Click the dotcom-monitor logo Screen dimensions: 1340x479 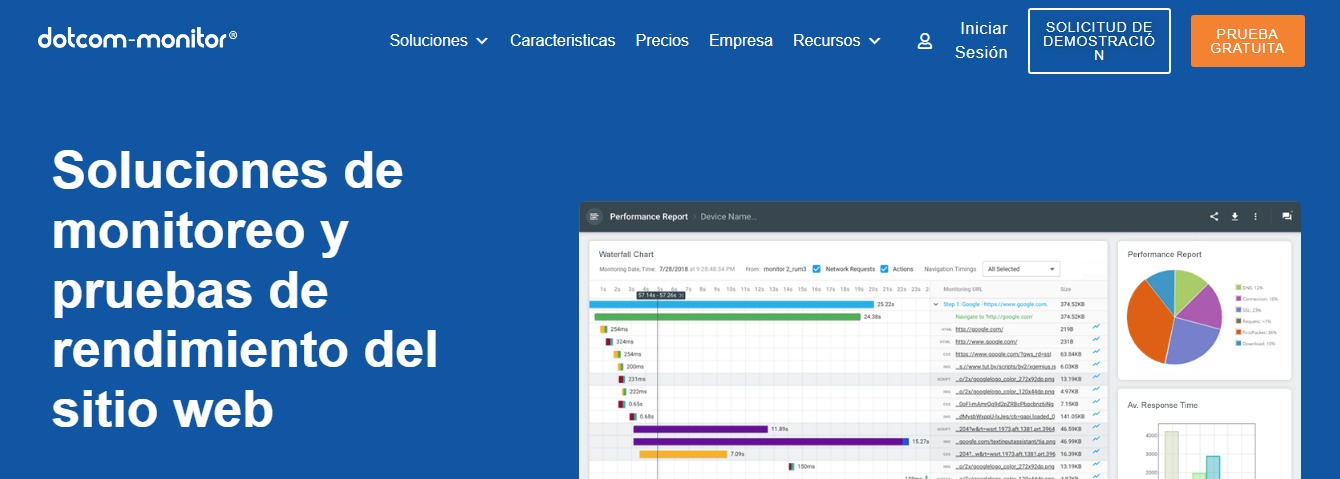[x=137, y=39]
